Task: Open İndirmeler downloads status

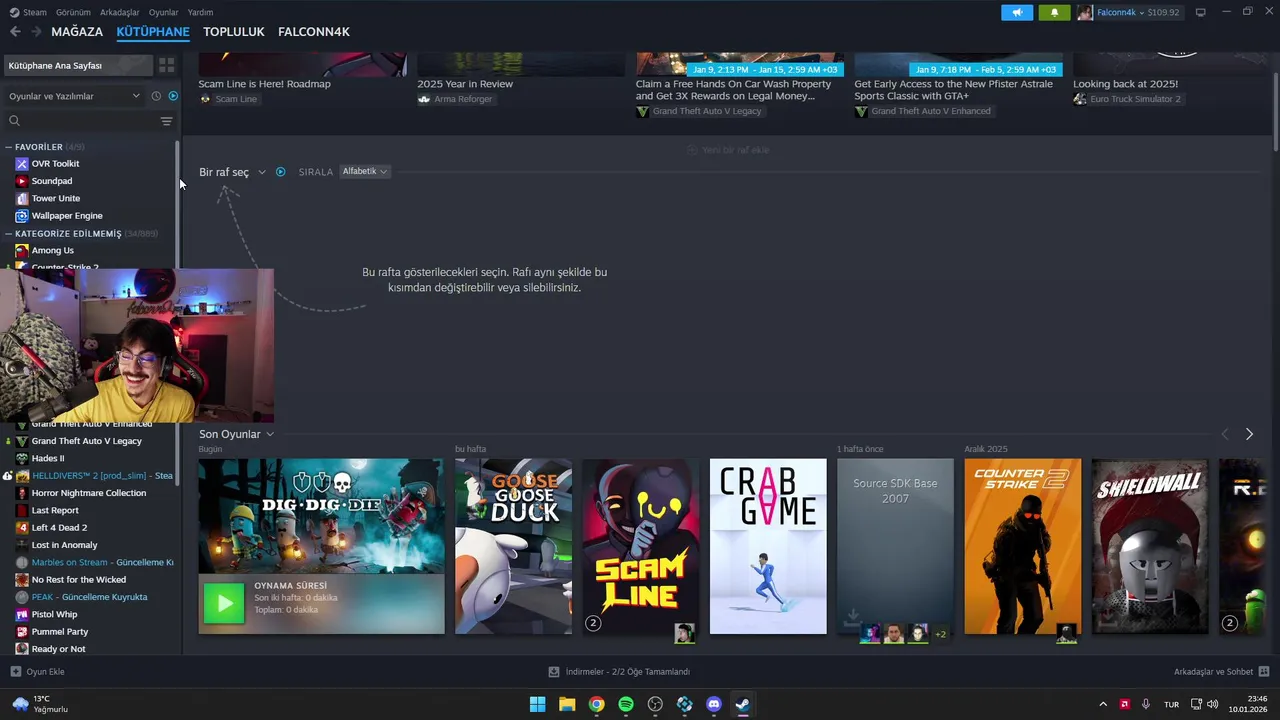Action: 620,672
